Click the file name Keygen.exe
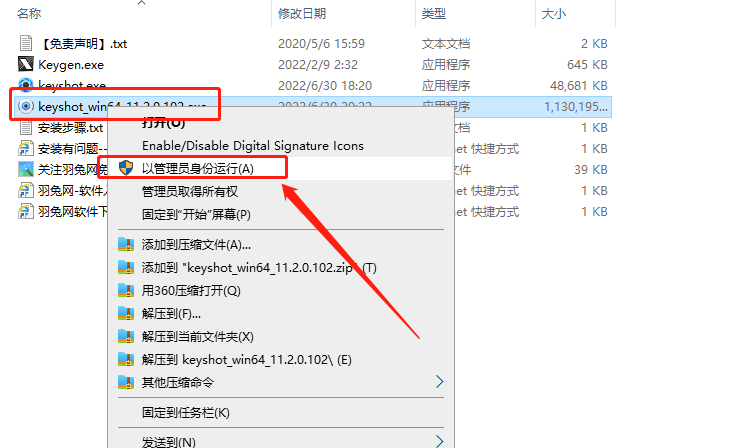 point(71,65)
